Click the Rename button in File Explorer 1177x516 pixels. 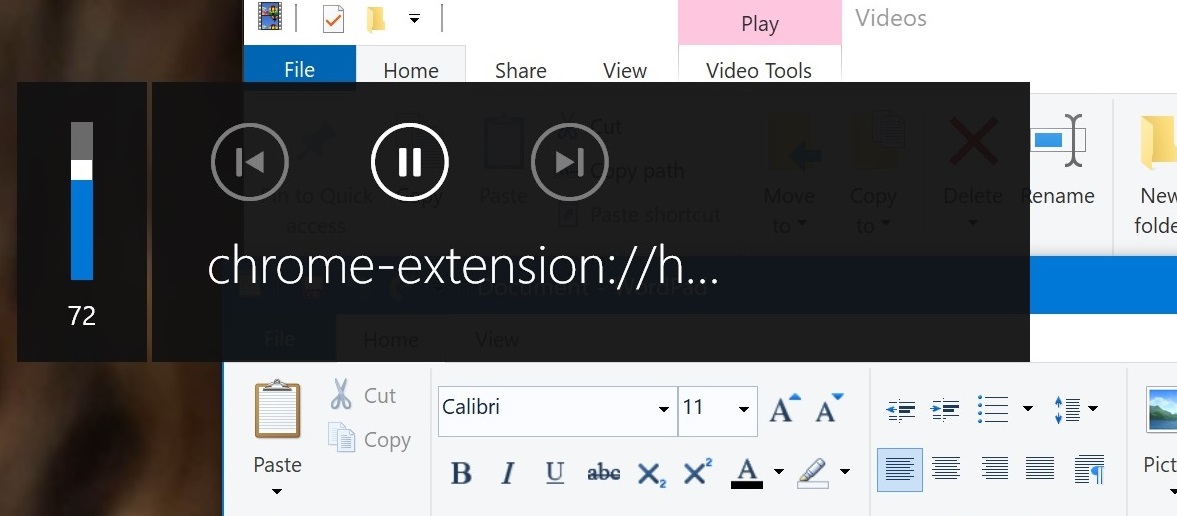point(1057,162)
